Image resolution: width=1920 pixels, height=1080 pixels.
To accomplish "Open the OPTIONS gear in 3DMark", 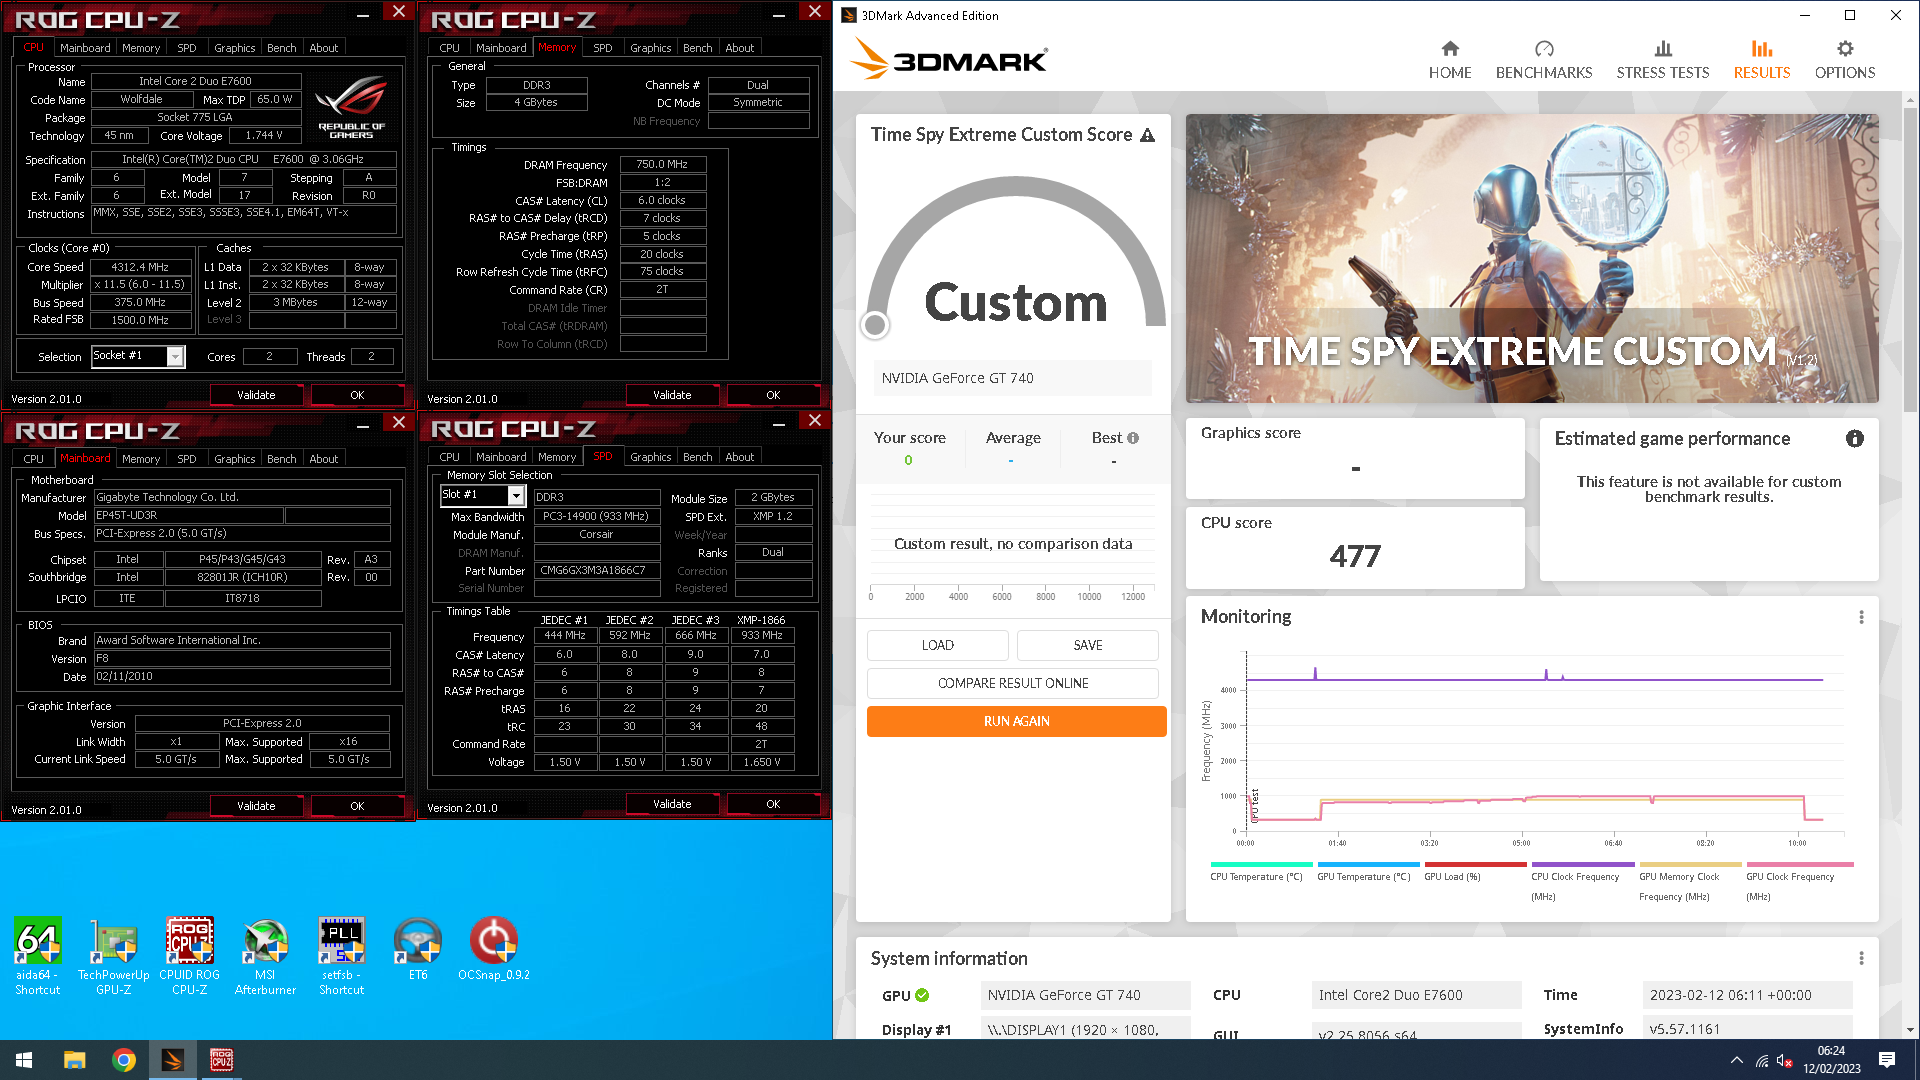I will 1844,60.
